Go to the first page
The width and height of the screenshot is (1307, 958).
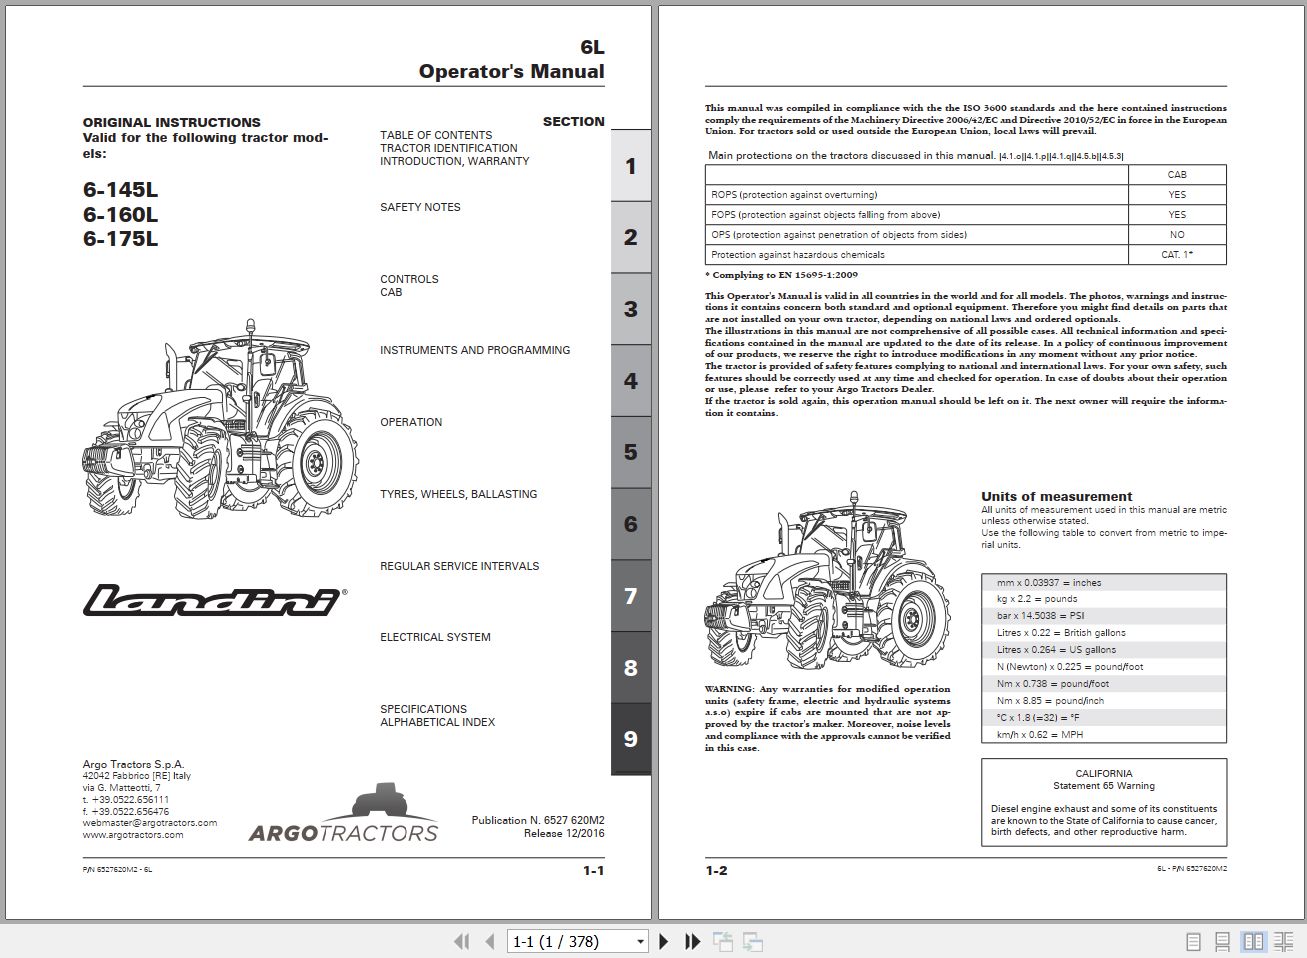[x=461, y=941]
